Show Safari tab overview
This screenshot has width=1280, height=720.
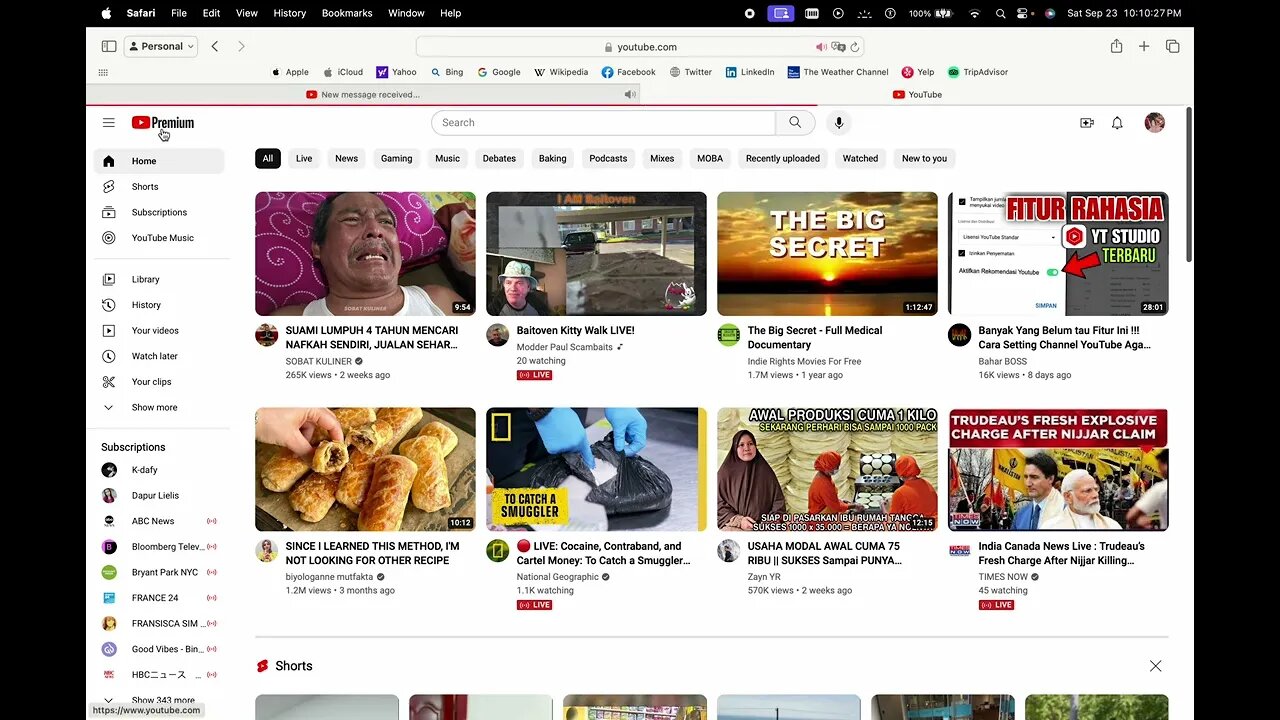[x=1173, y=46]
